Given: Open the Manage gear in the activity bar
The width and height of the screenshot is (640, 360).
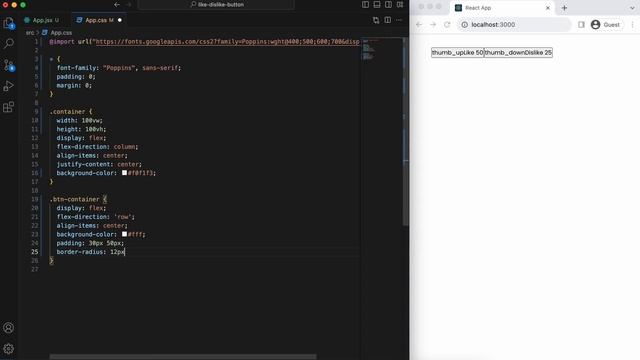Looking at the screenshot, I should click(9, 349).
